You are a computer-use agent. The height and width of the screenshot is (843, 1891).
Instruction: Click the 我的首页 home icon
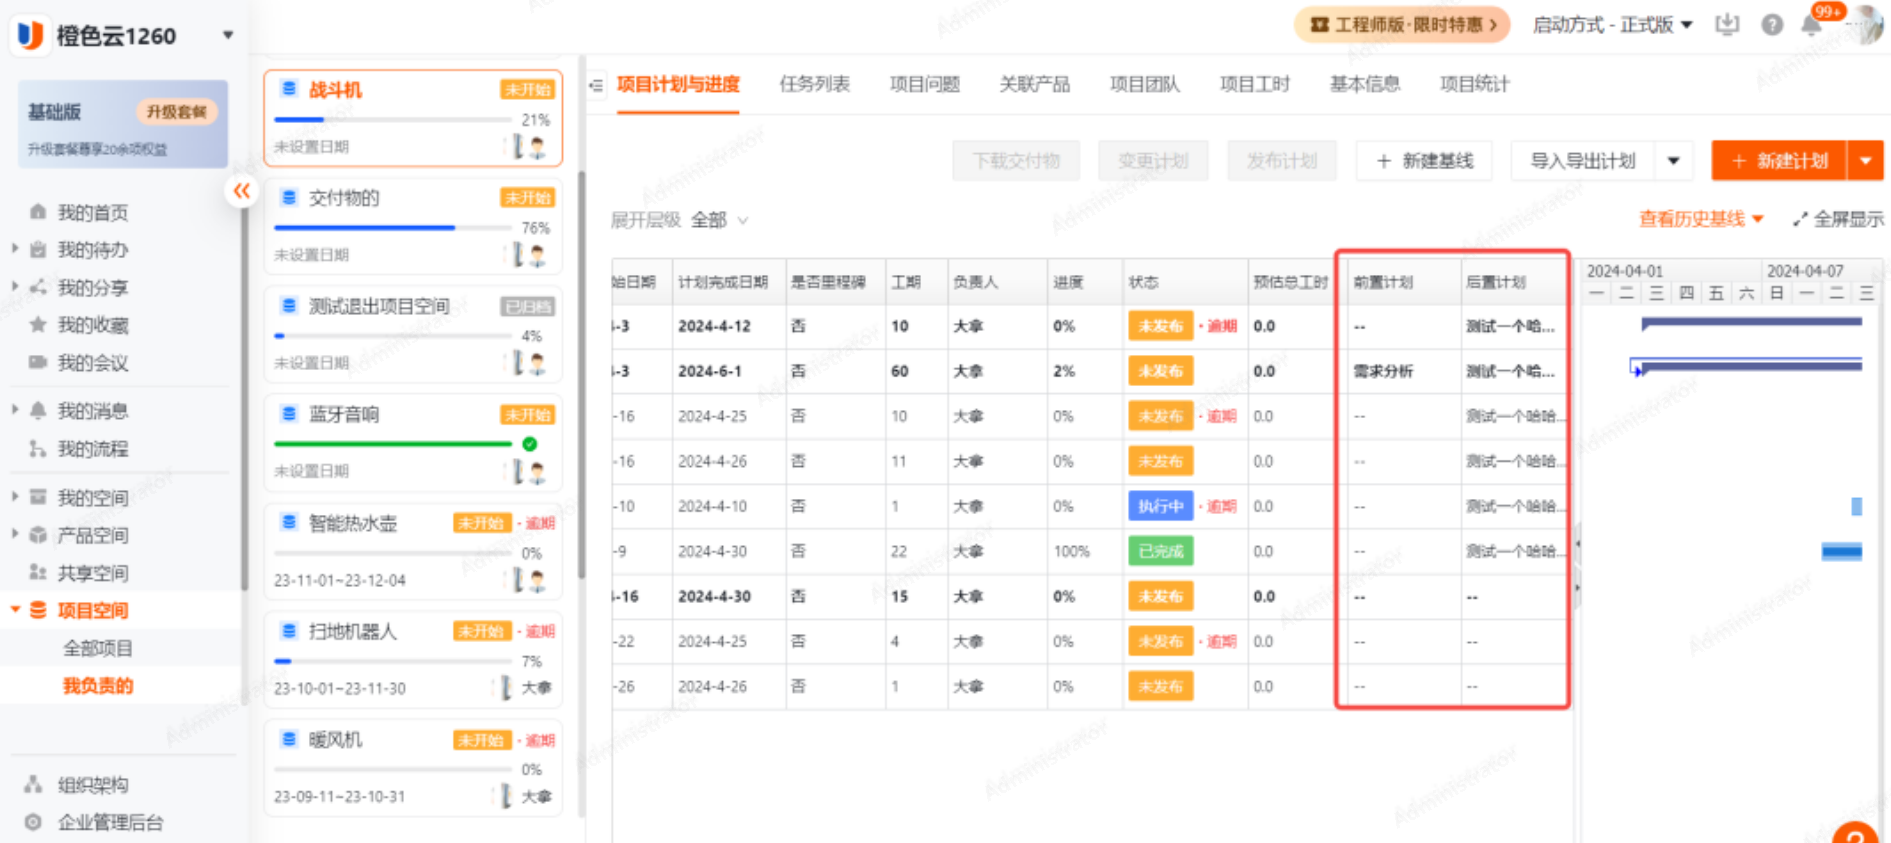38,212
